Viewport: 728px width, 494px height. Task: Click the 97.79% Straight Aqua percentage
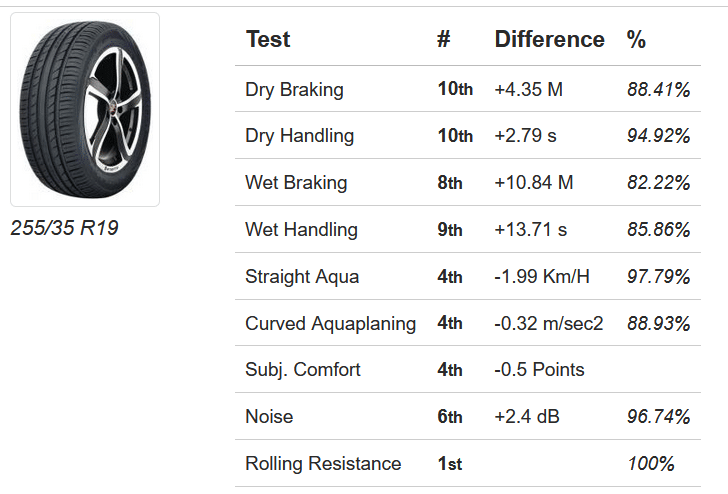pos(658,276)
